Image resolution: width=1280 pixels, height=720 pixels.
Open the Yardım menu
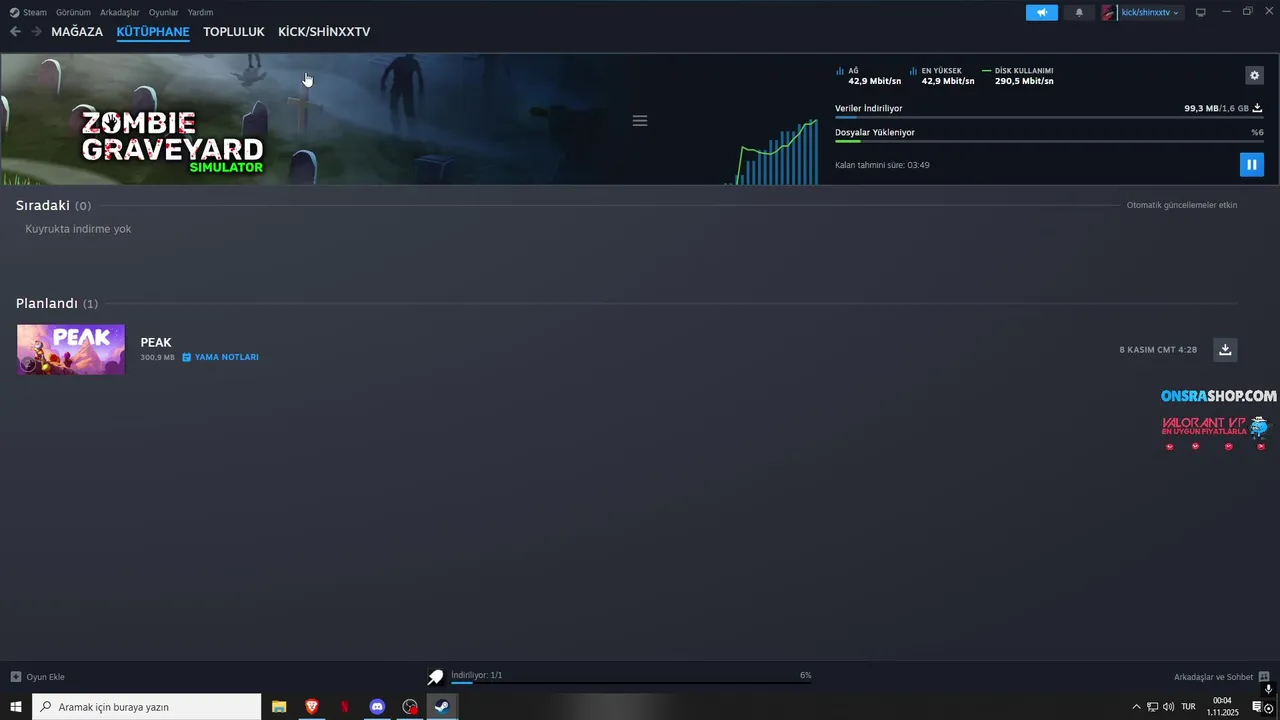click(x=200, y=12)
